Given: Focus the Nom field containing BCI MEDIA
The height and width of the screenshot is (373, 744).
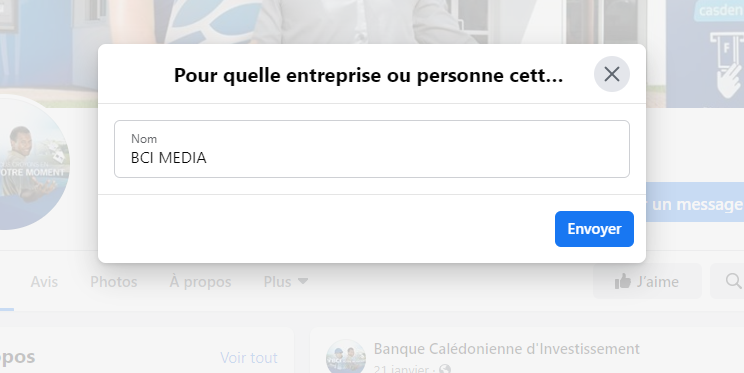Looking at the screenshot, I should click(372, 149).
